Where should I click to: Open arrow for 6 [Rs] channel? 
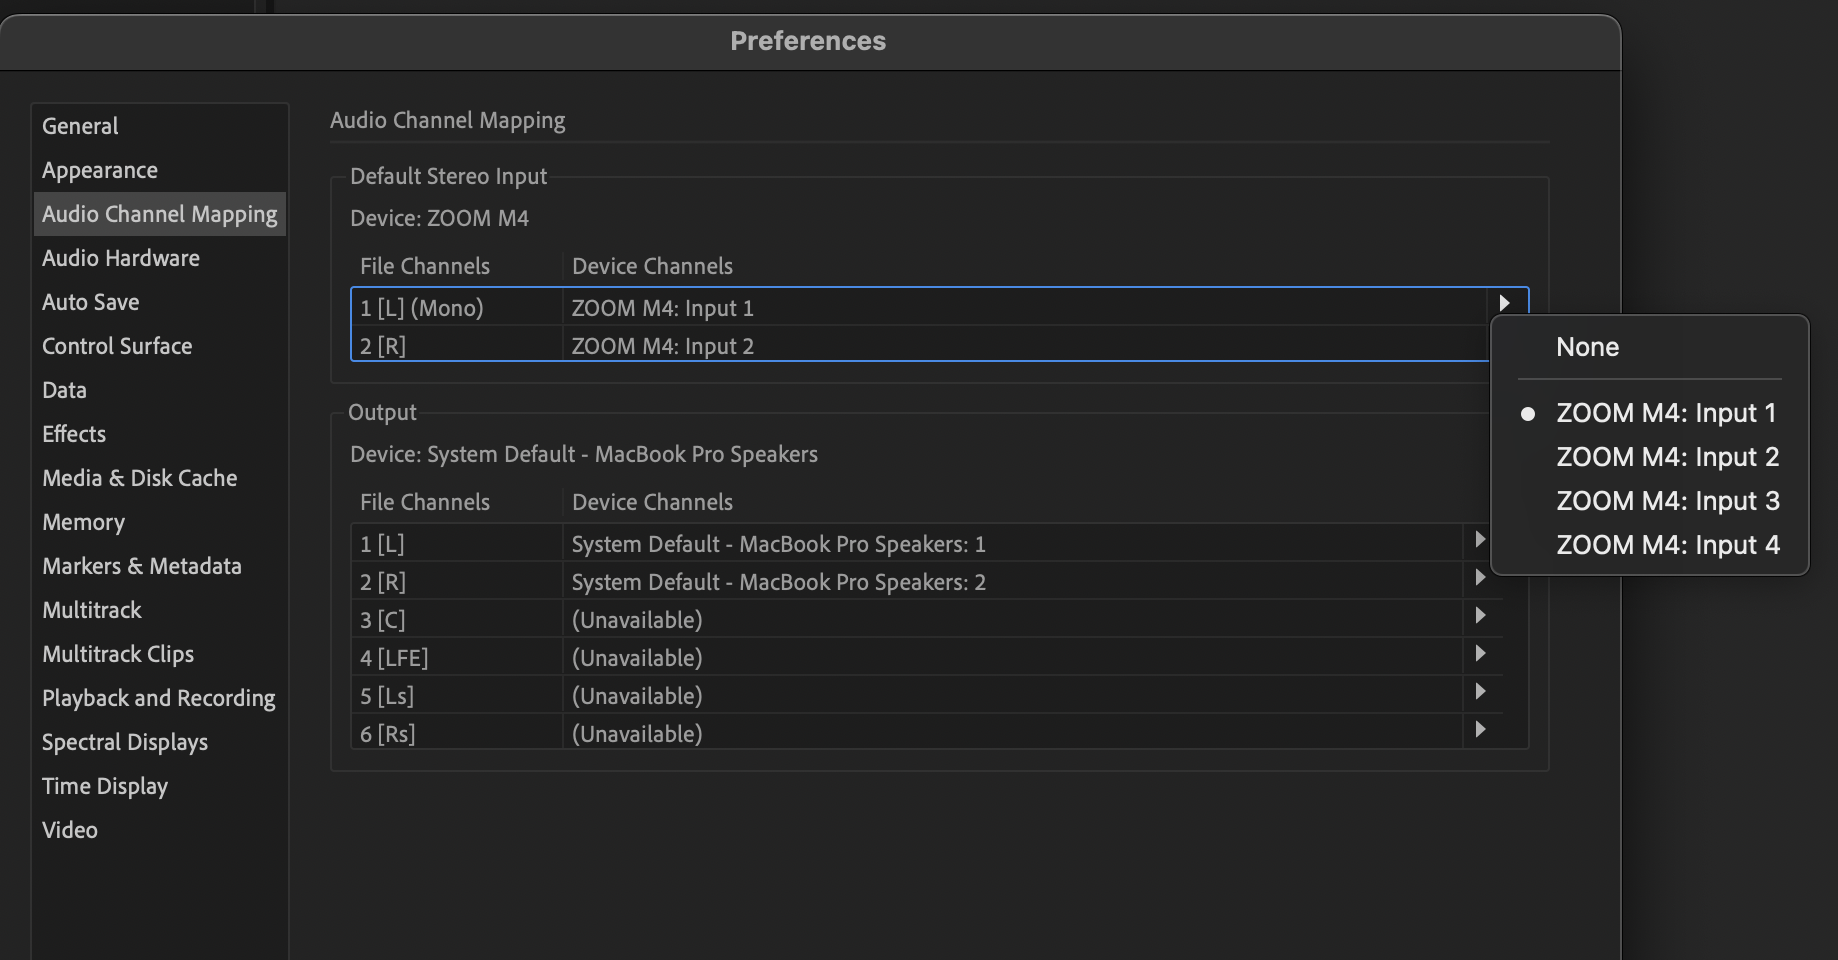pyautogui.click(x=1480, y=730)
